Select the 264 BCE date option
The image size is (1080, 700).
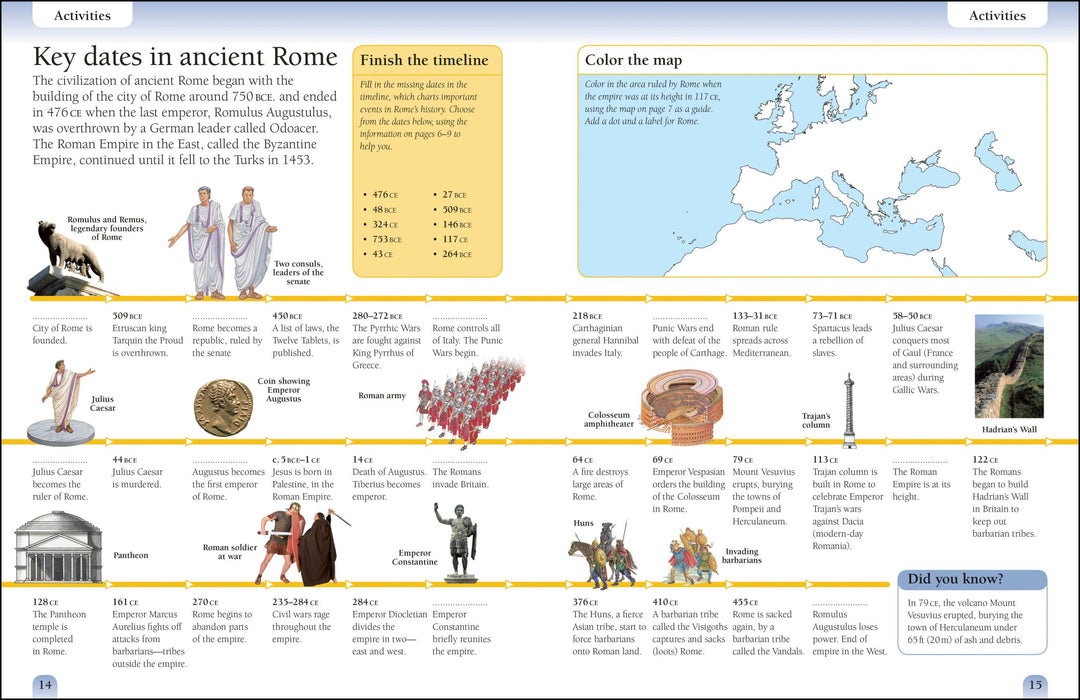click(457, 254)
